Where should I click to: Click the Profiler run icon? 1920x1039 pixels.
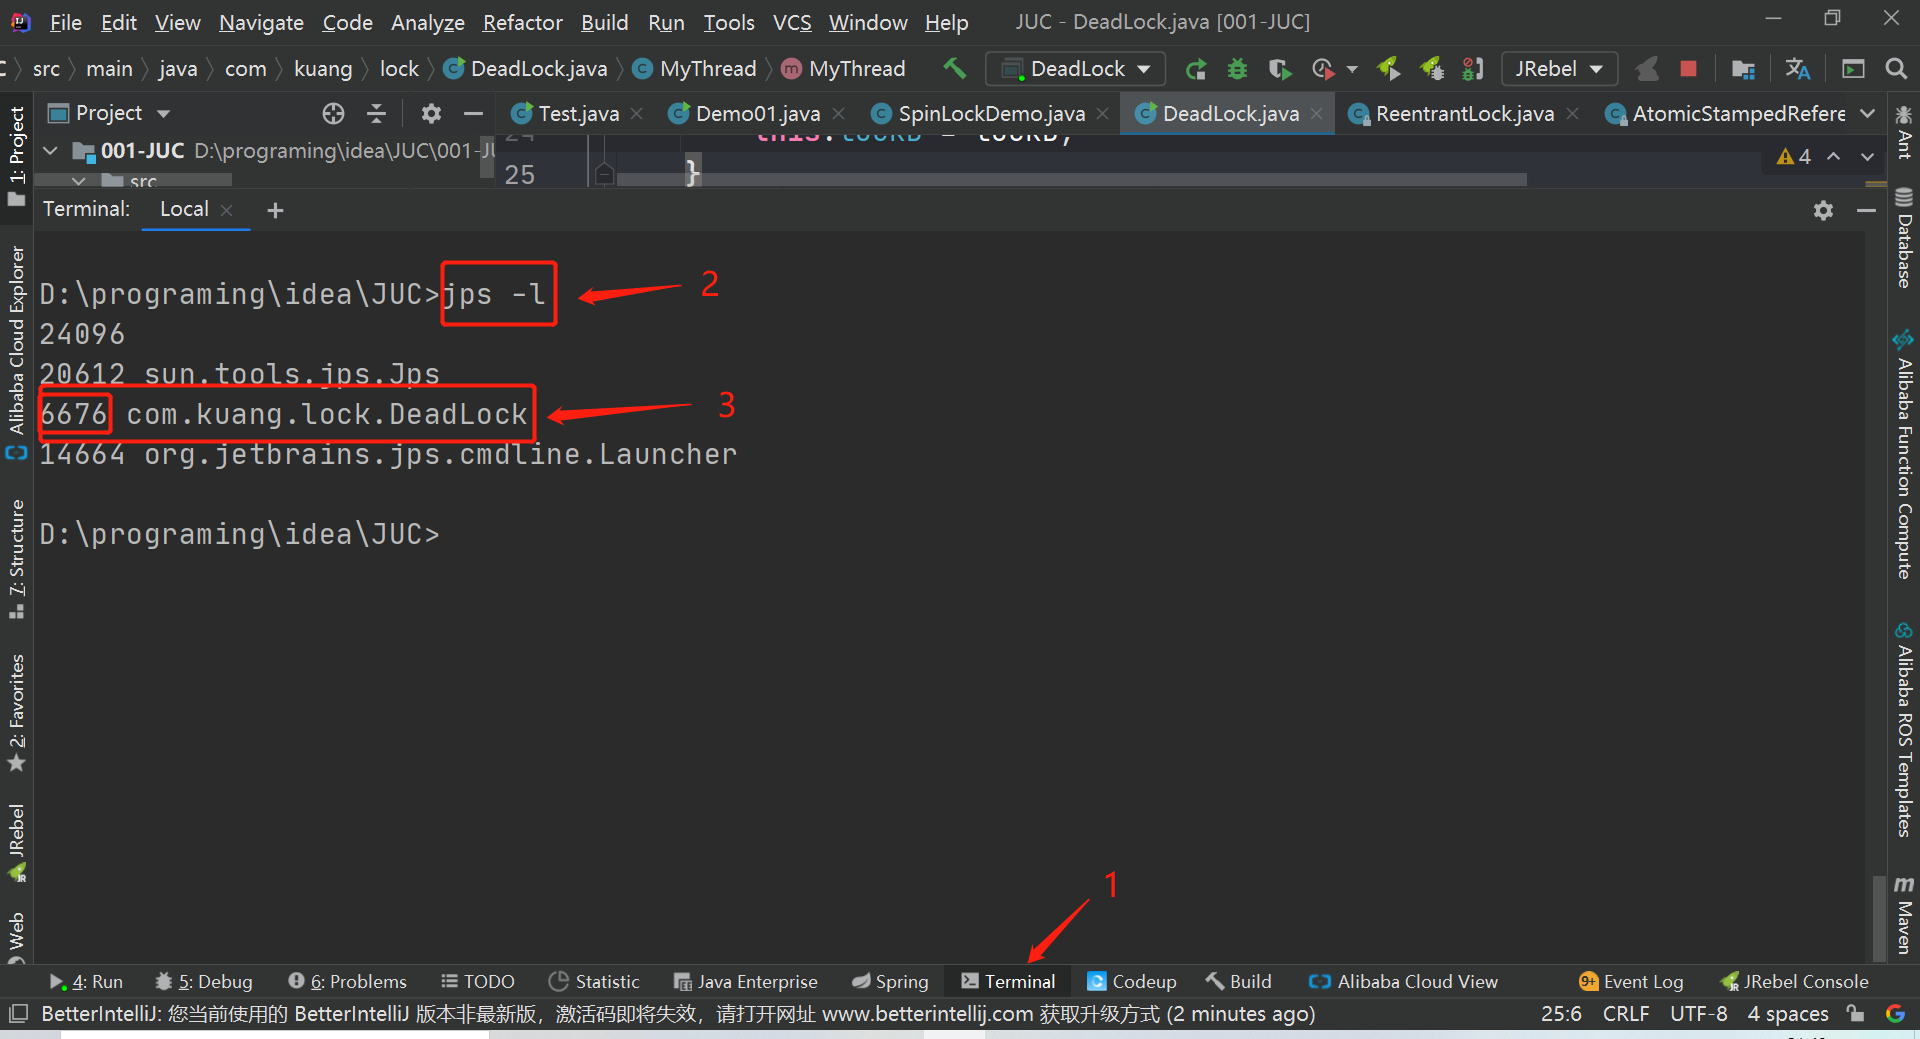click(1323, 69)
